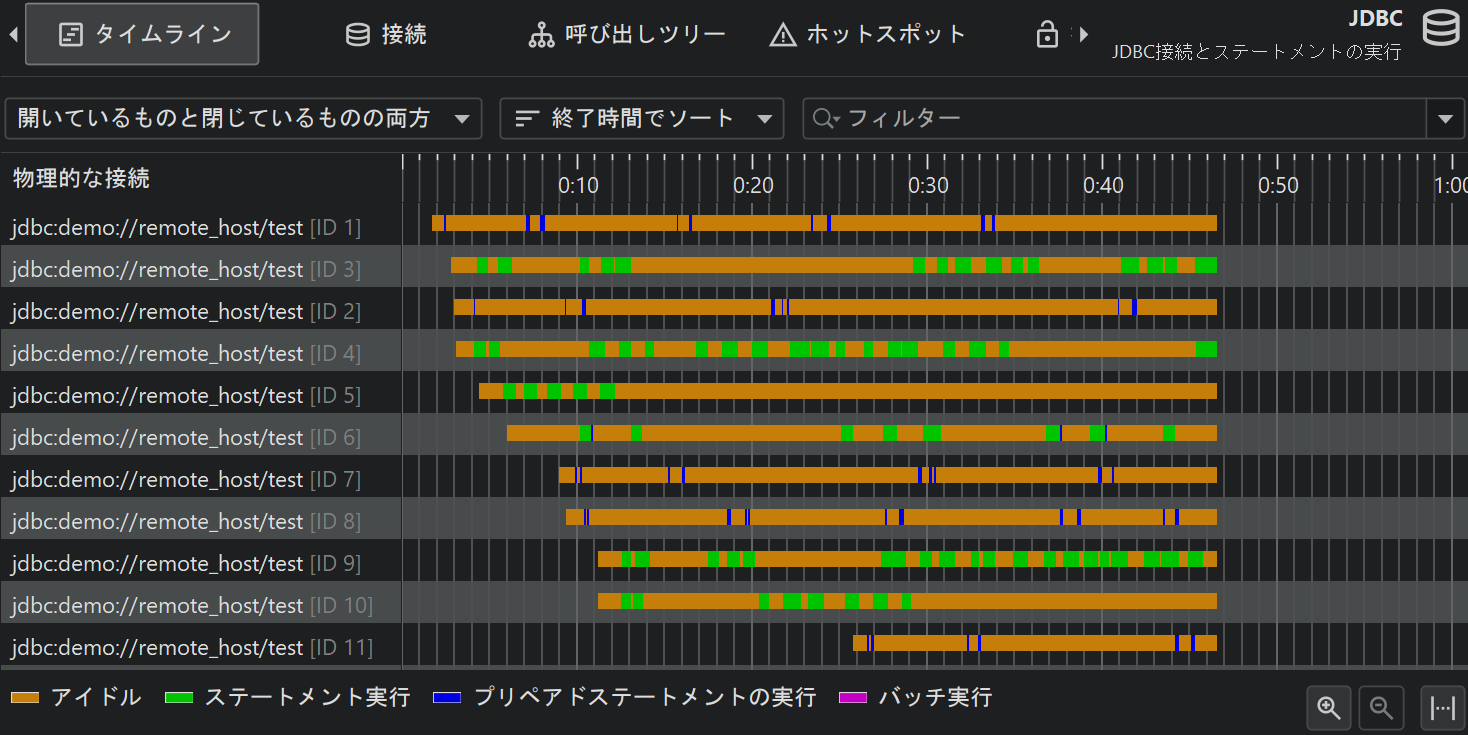Image resolution: width=1468 pixels, height=735 pixels.
Task: Click the timeline bar for connection ID 8
Action: tap(891, 517)
